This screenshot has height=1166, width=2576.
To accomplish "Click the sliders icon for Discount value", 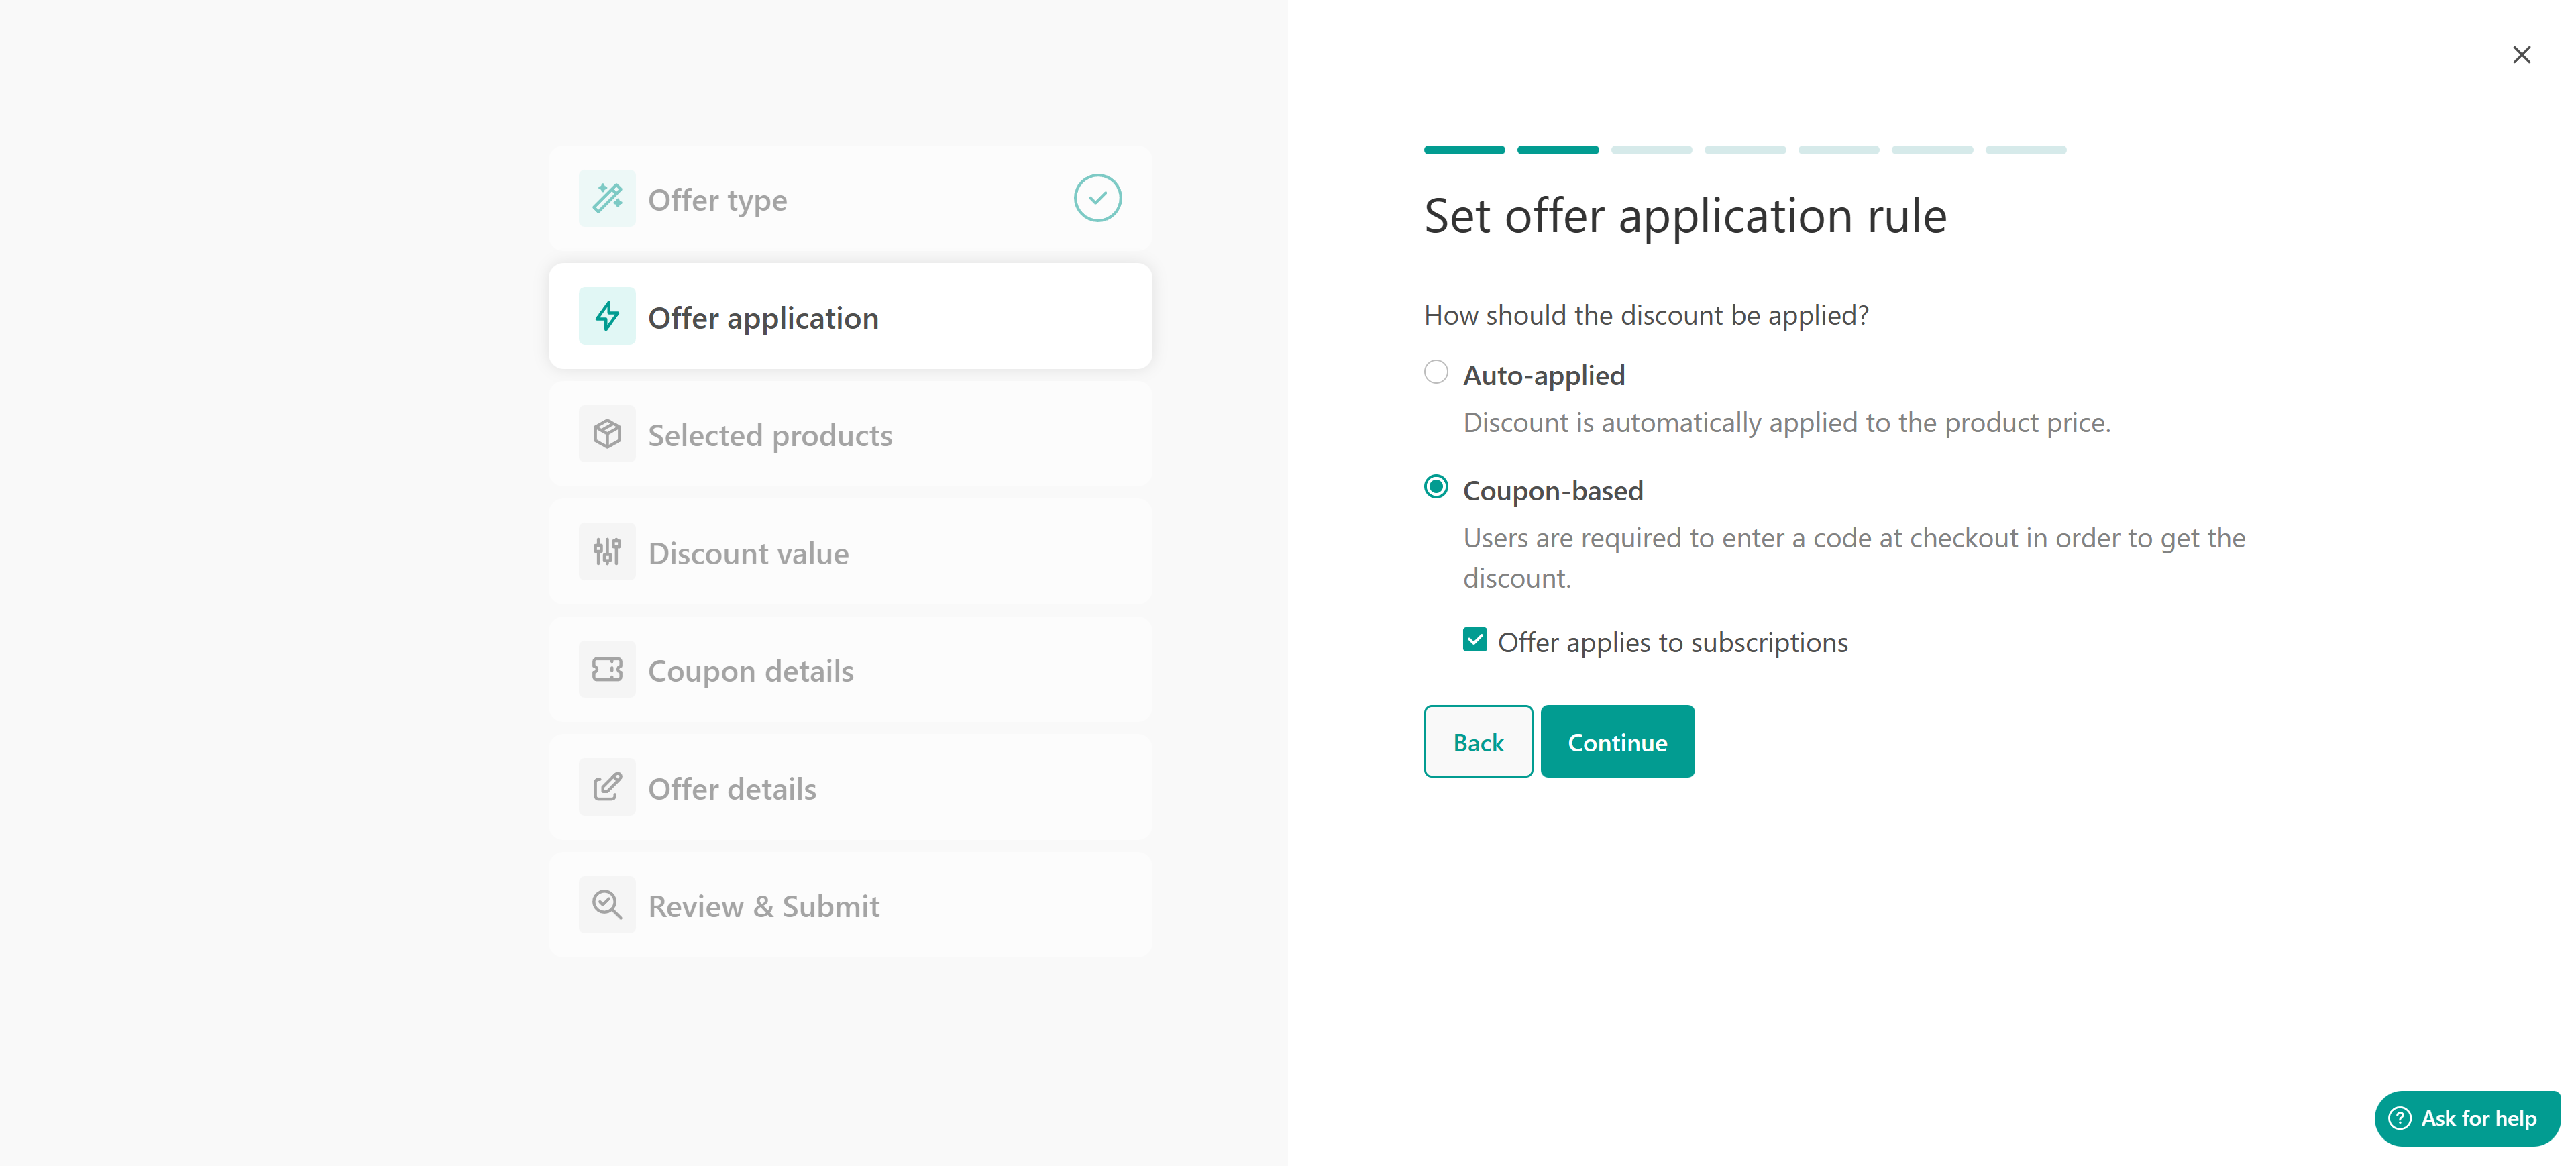I will click(x=607, y=552).
